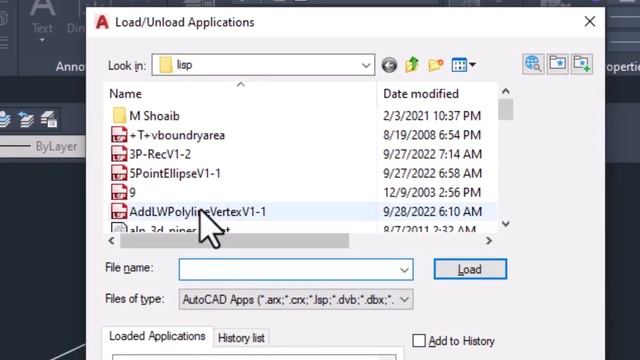This screenshot has width=640, height=360.
Task: Click the LSP icon beside 5PointEllipseV1-1
Action: click(x=119, y=173)
